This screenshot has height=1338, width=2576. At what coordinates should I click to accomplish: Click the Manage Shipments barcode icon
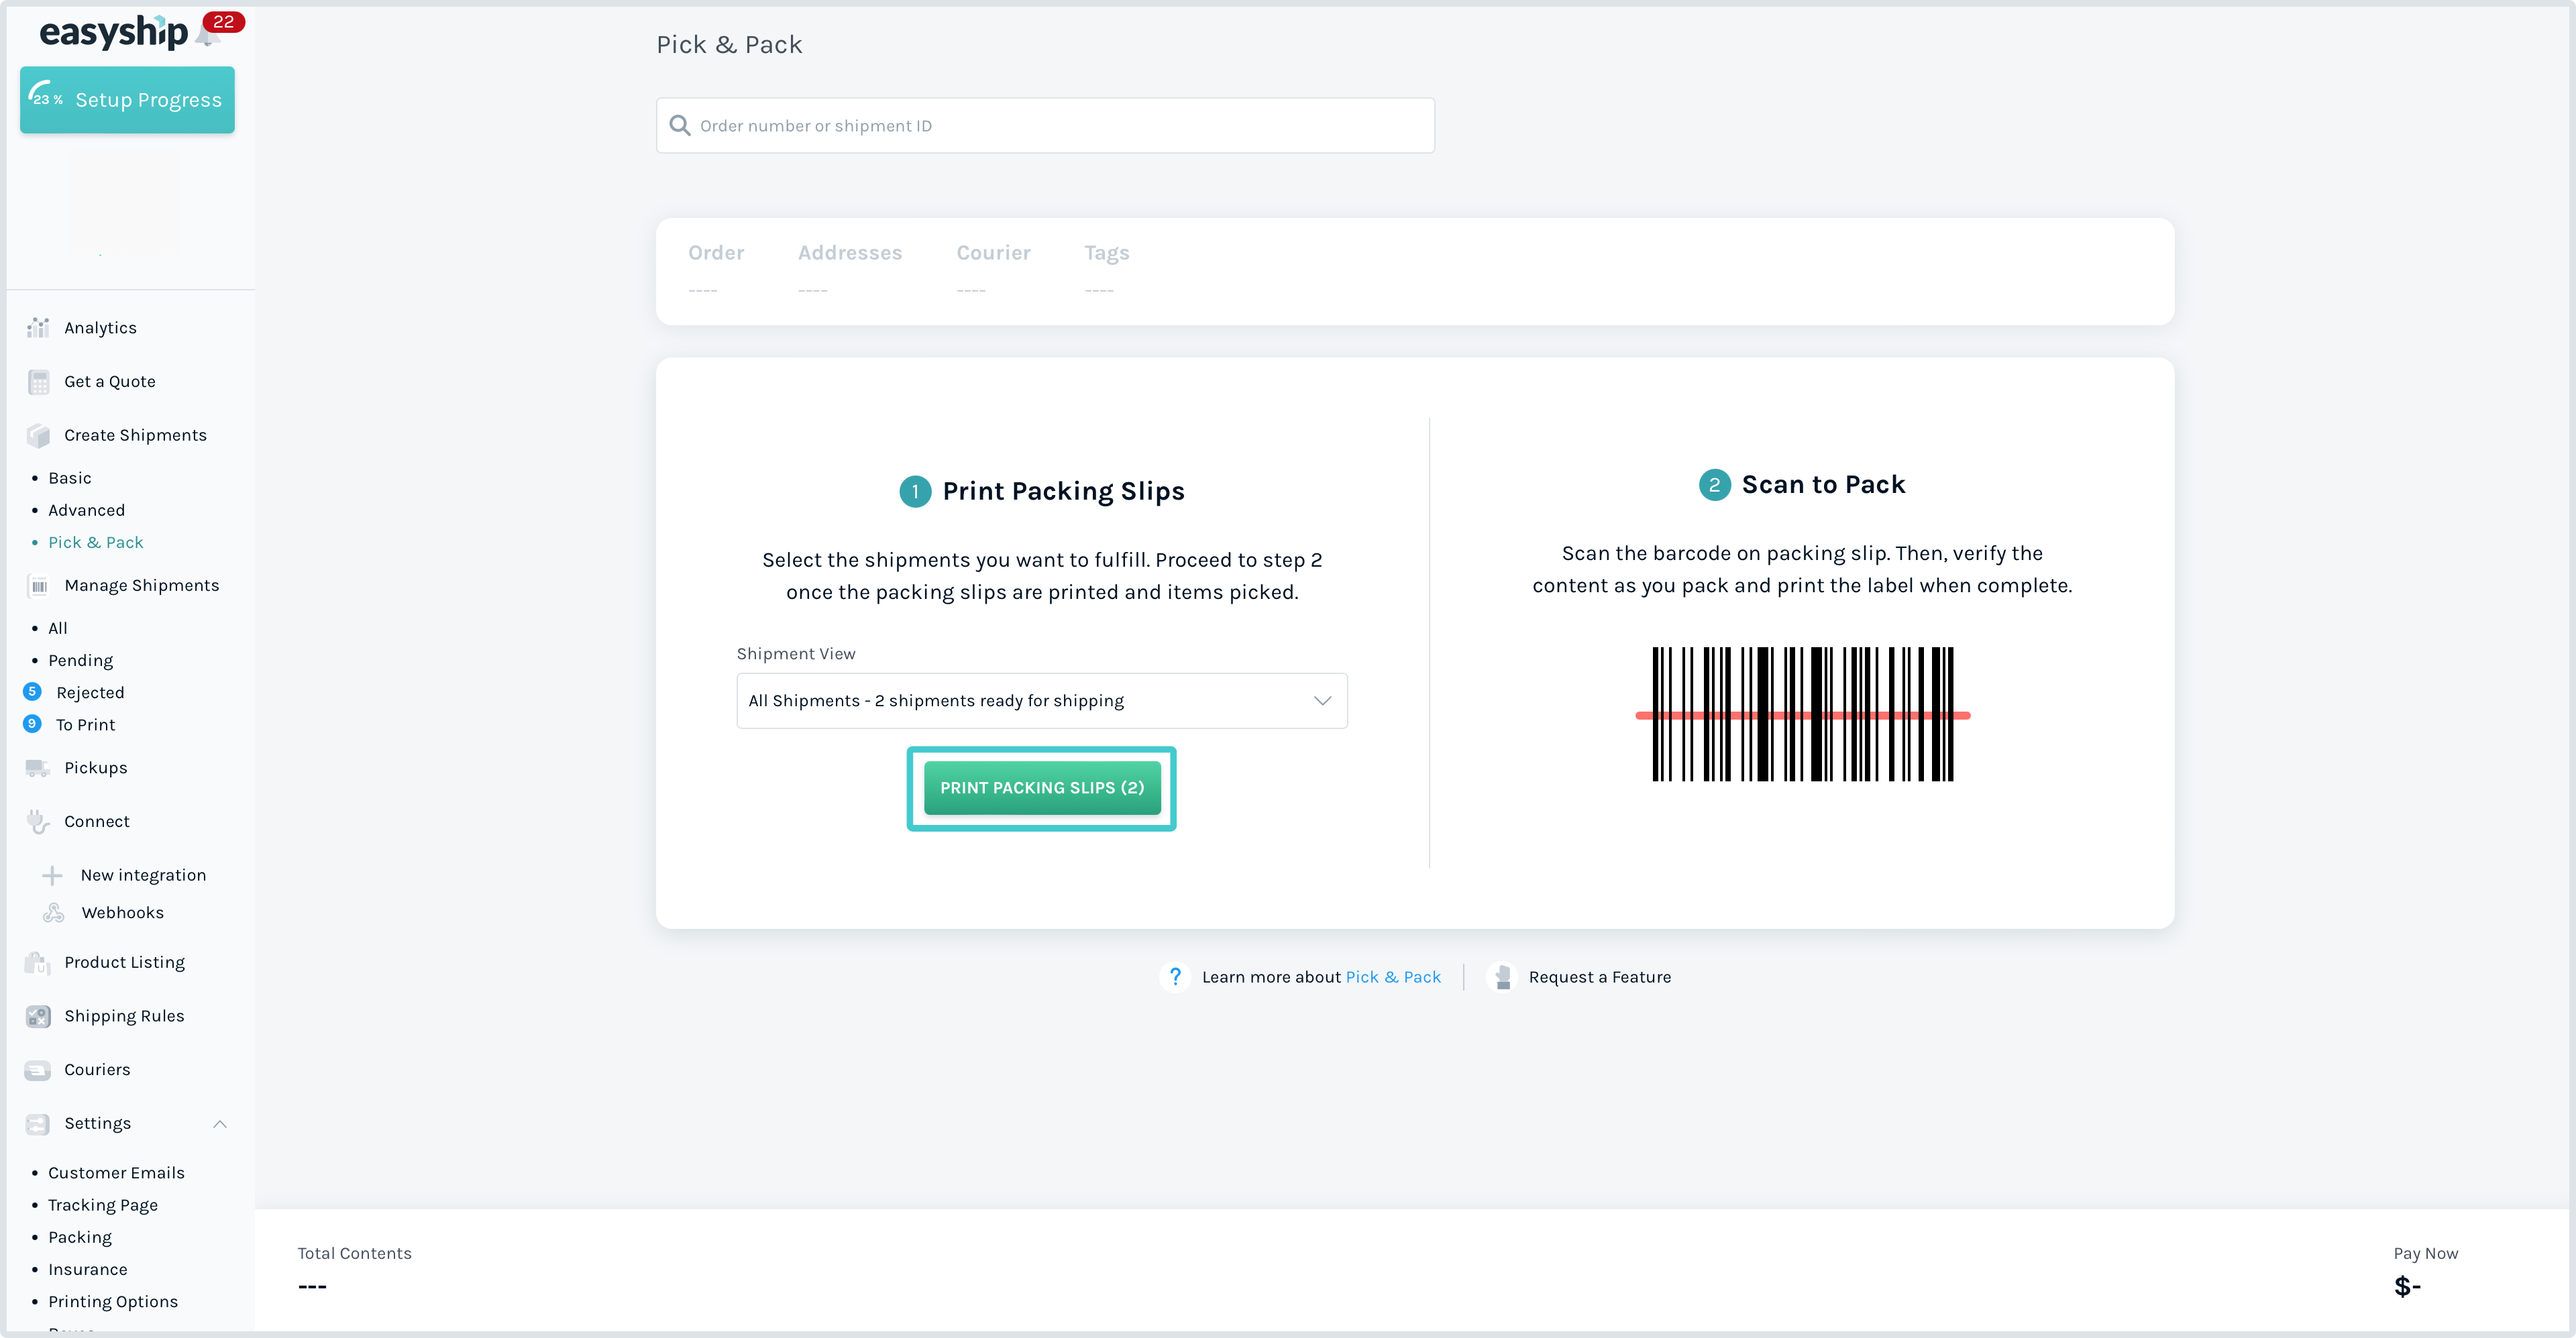[38, 586]
